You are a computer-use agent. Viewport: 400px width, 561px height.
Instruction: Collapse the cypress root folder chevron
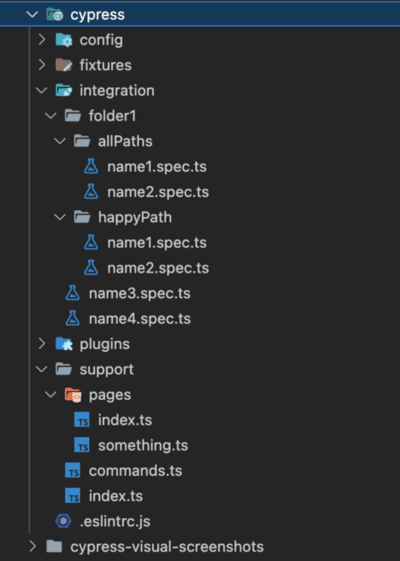[x=32, y=15]
